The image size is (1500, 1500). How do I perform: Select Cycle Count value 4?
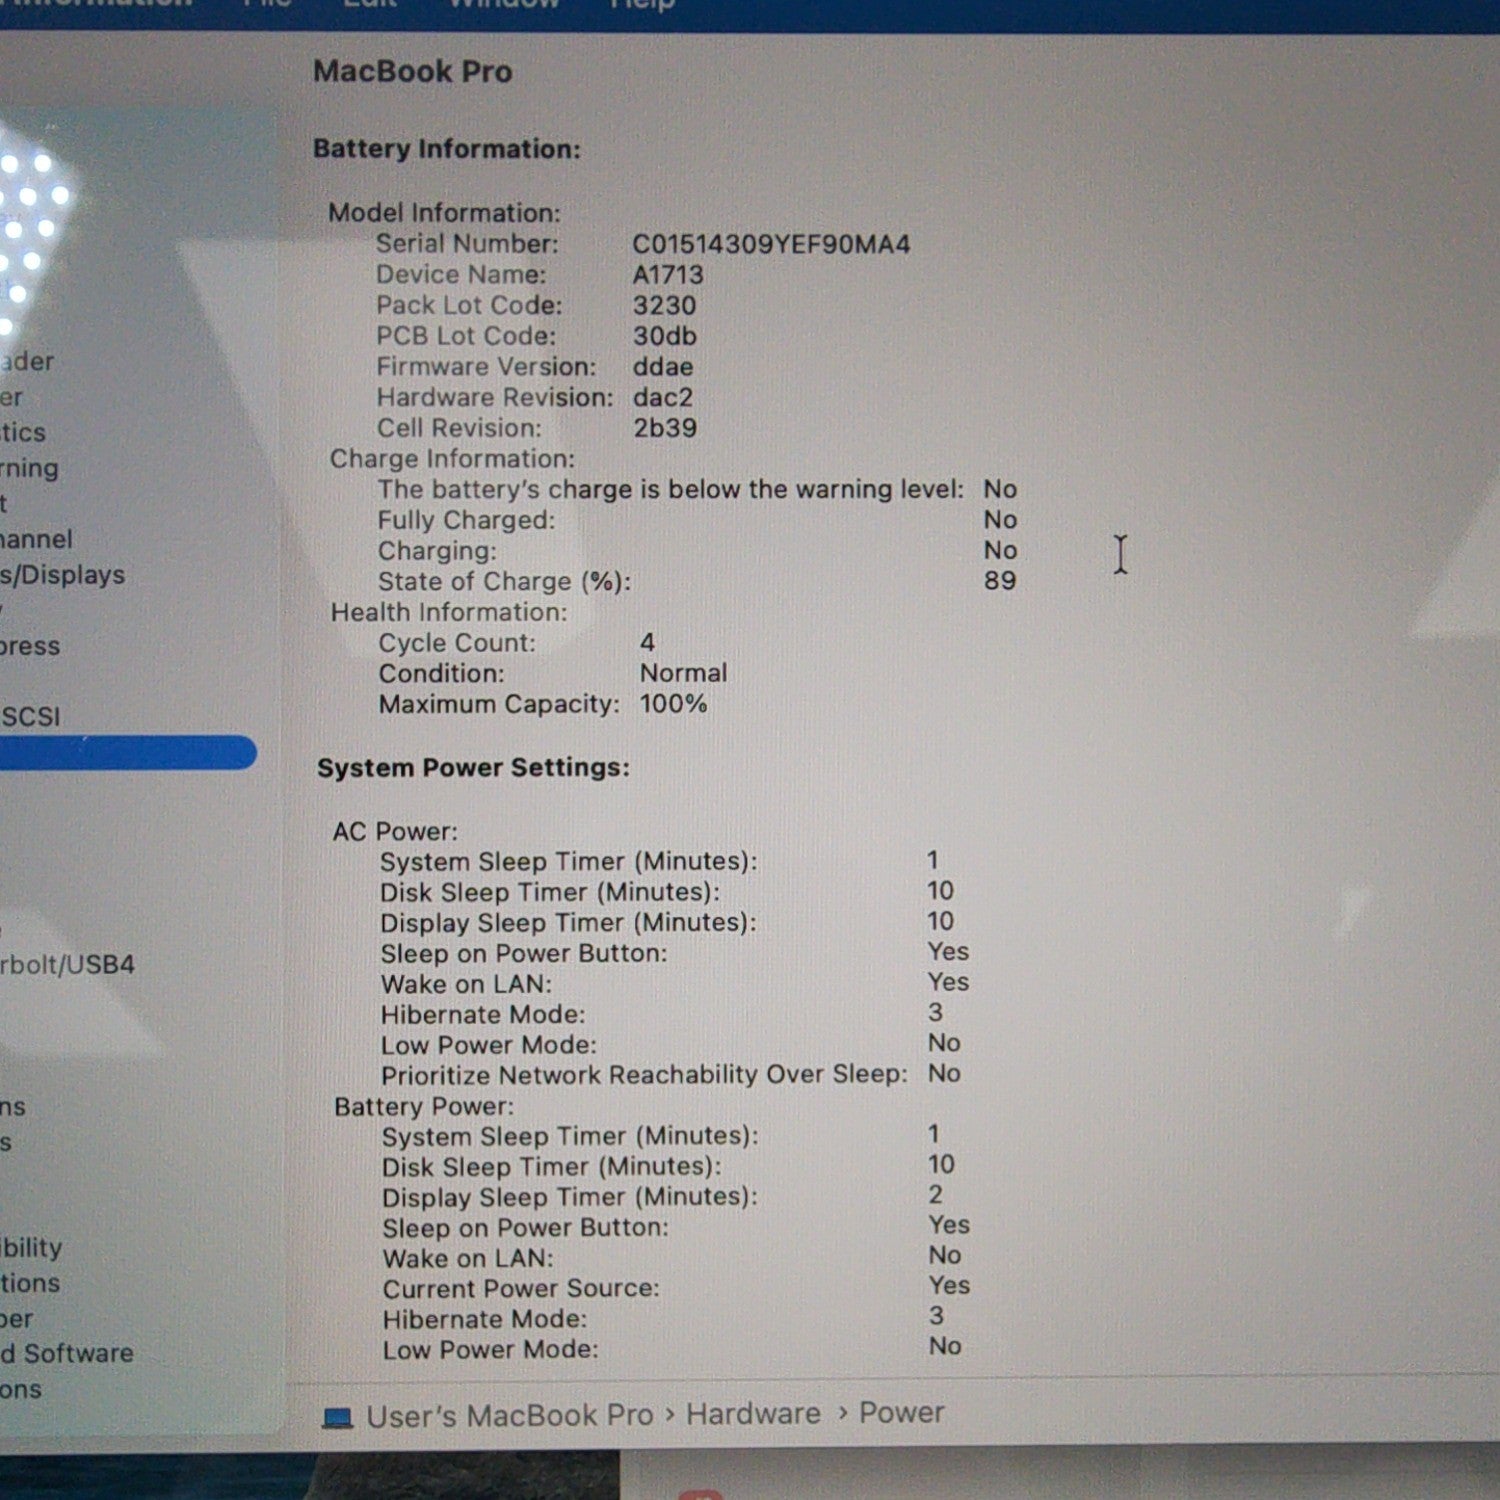tap(647, 642)
